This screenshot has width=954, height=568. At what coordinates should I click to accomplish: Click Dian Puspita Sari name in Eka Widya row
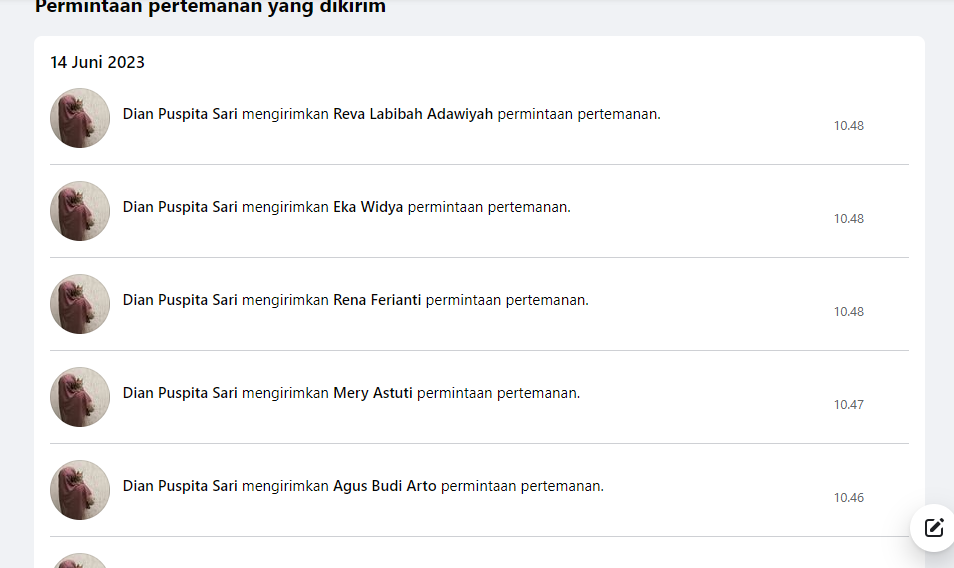point(180,207)
